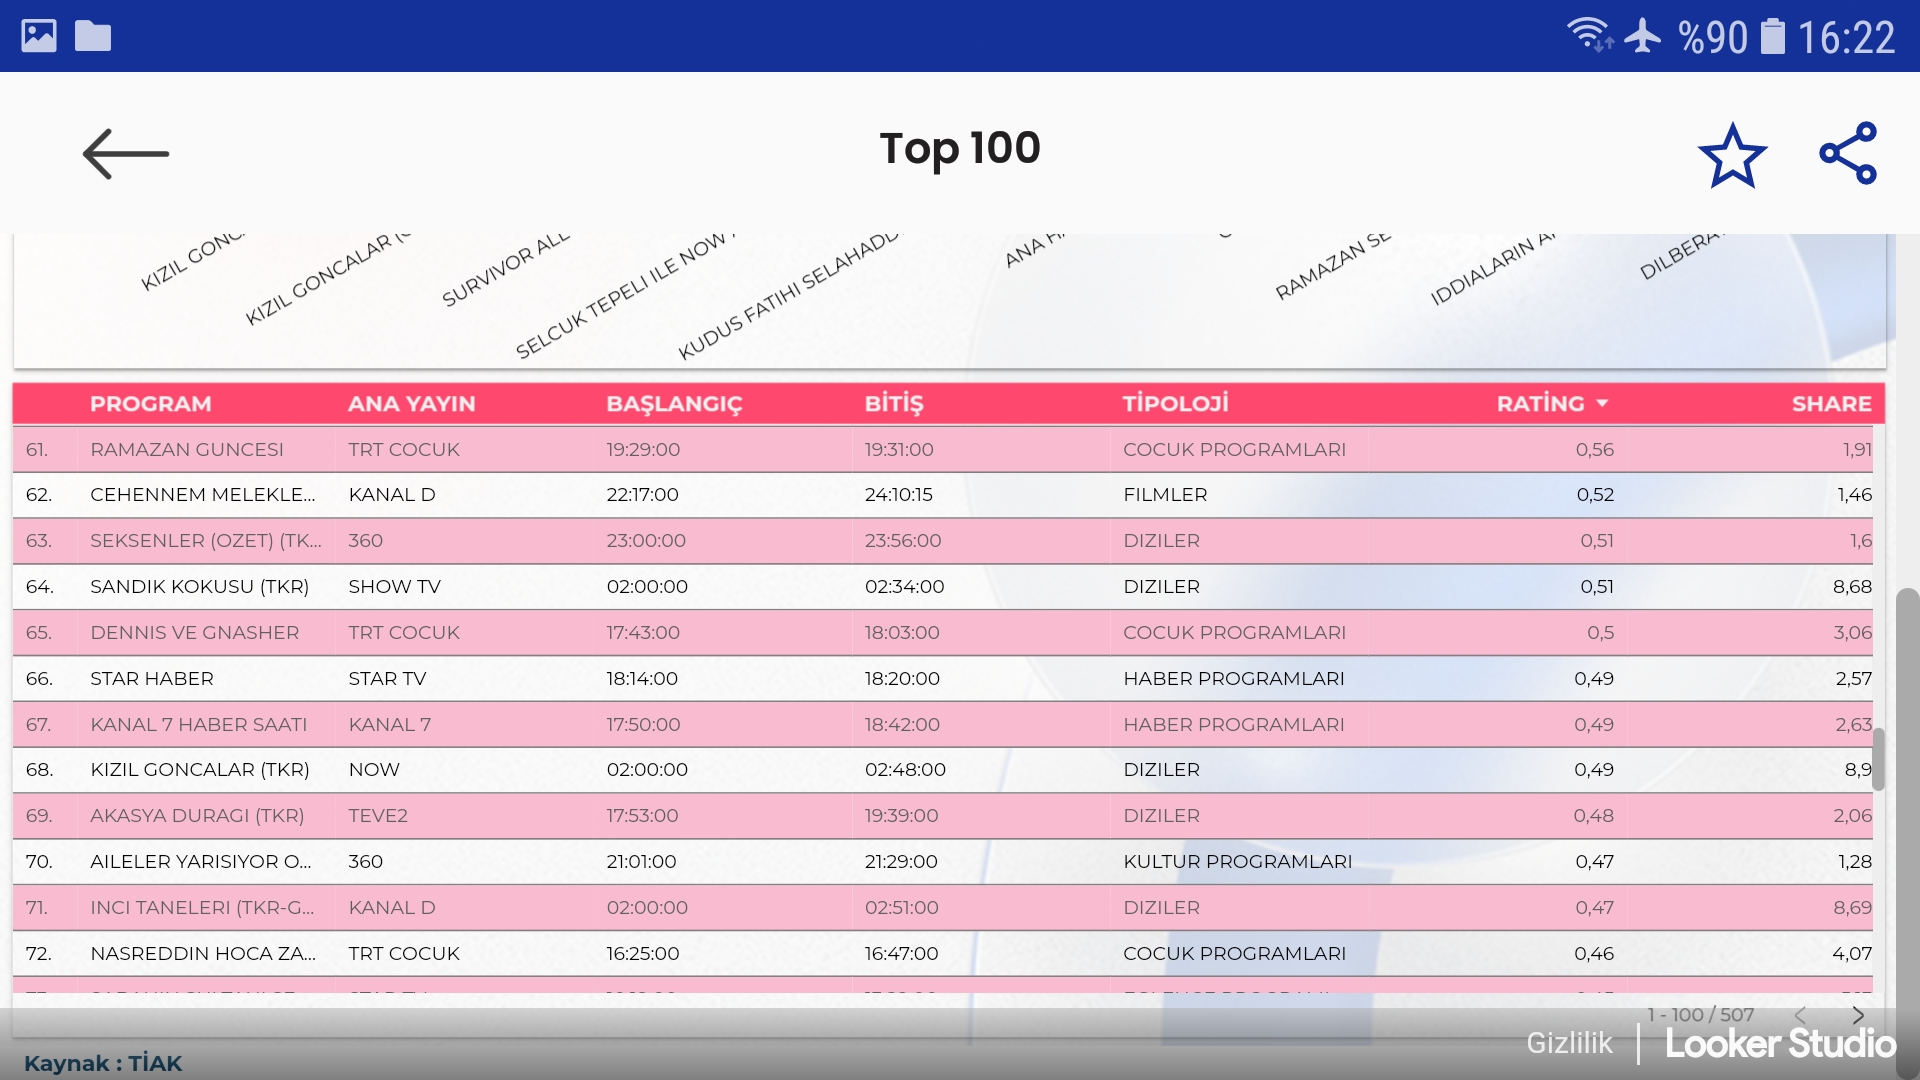This screenshot has width=1920, height=1080.
Task: Sort table by PROGRAM column header
Action: 151,403
